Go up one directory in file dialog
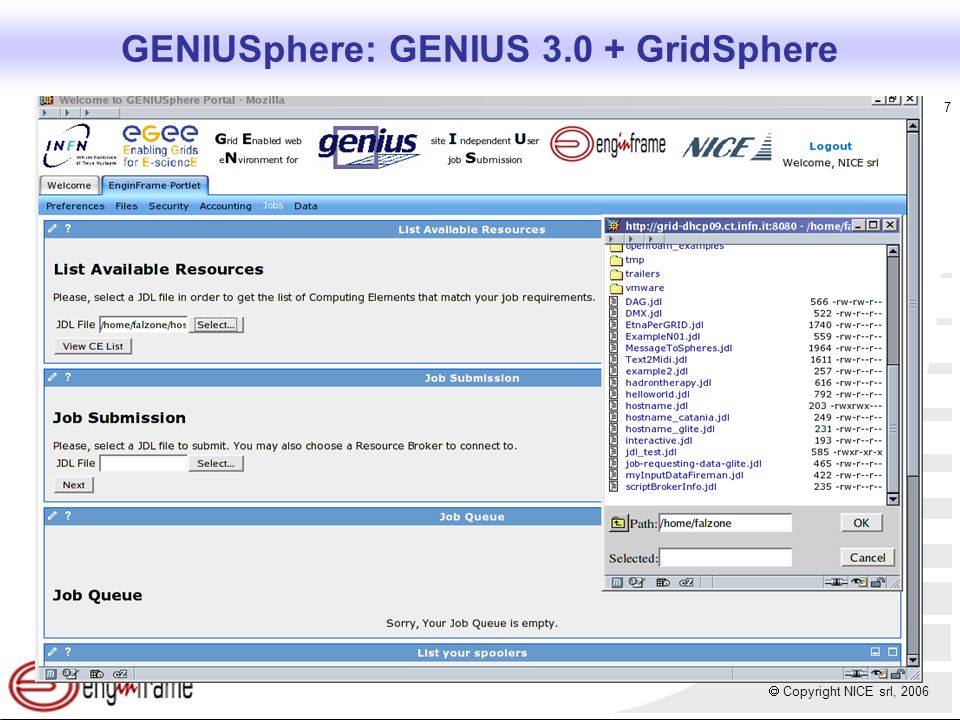Screen dimensions: 960x720 (x=618, y=523)
